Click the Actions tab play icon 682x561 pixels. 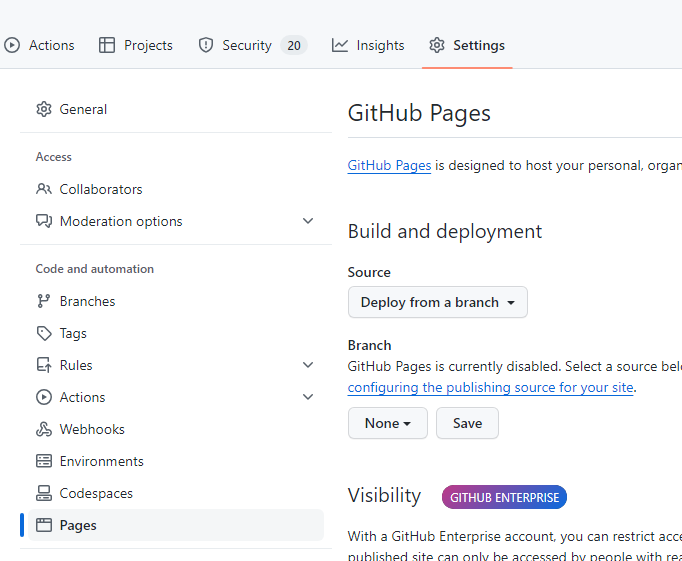click(x=12, y=45)
